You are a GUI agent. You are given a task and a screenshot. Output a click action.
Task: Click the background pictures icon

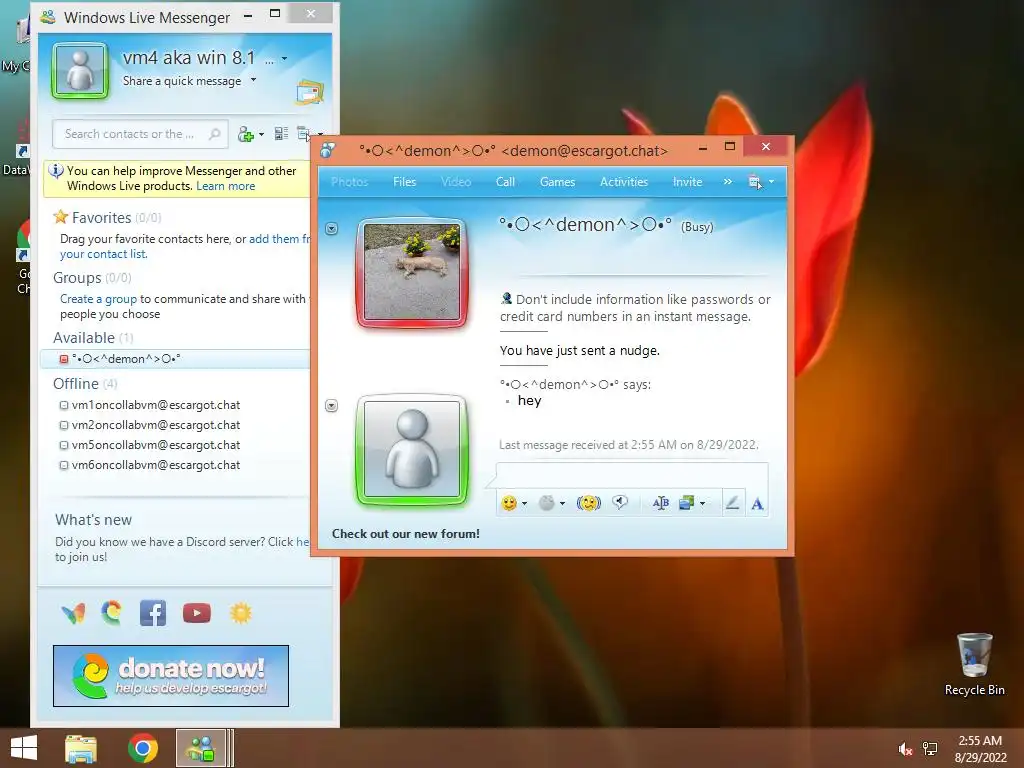coord(686,503)
